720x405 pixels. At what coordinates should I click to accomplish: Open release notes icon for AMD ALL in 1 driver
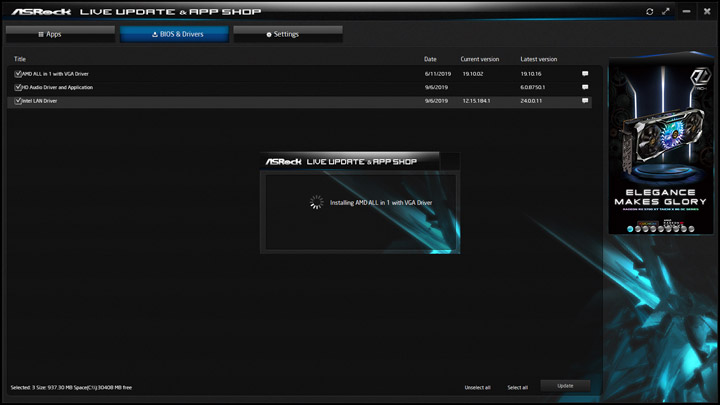point(585,73)
